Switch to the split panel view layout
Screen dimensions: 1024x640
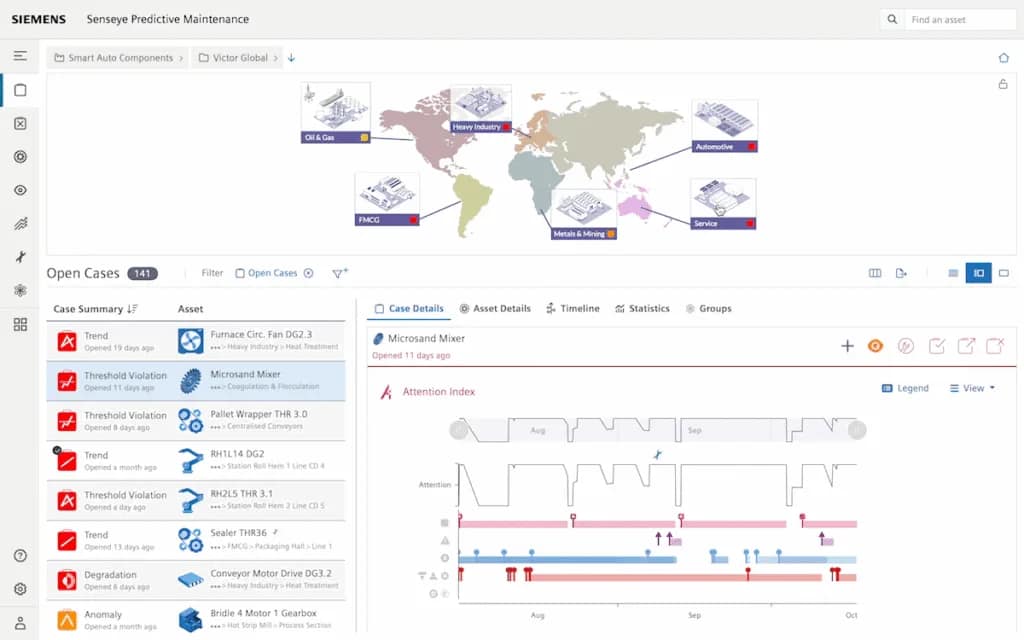click(978, 273)
